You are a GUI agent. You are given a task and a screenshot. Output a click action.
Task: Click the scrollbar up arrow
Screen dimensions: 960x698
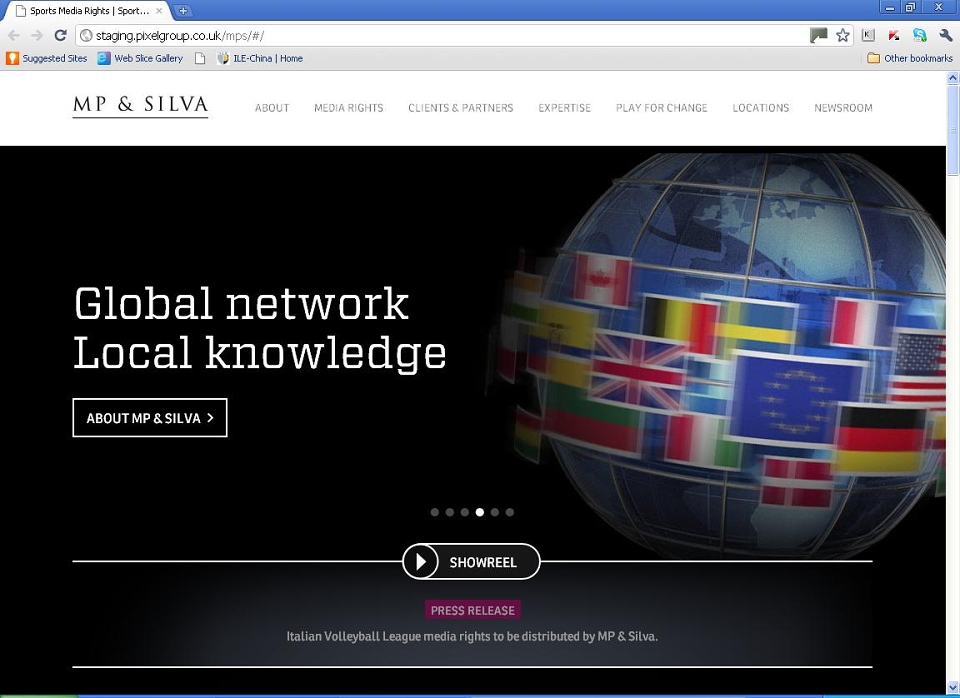[953, 77]
